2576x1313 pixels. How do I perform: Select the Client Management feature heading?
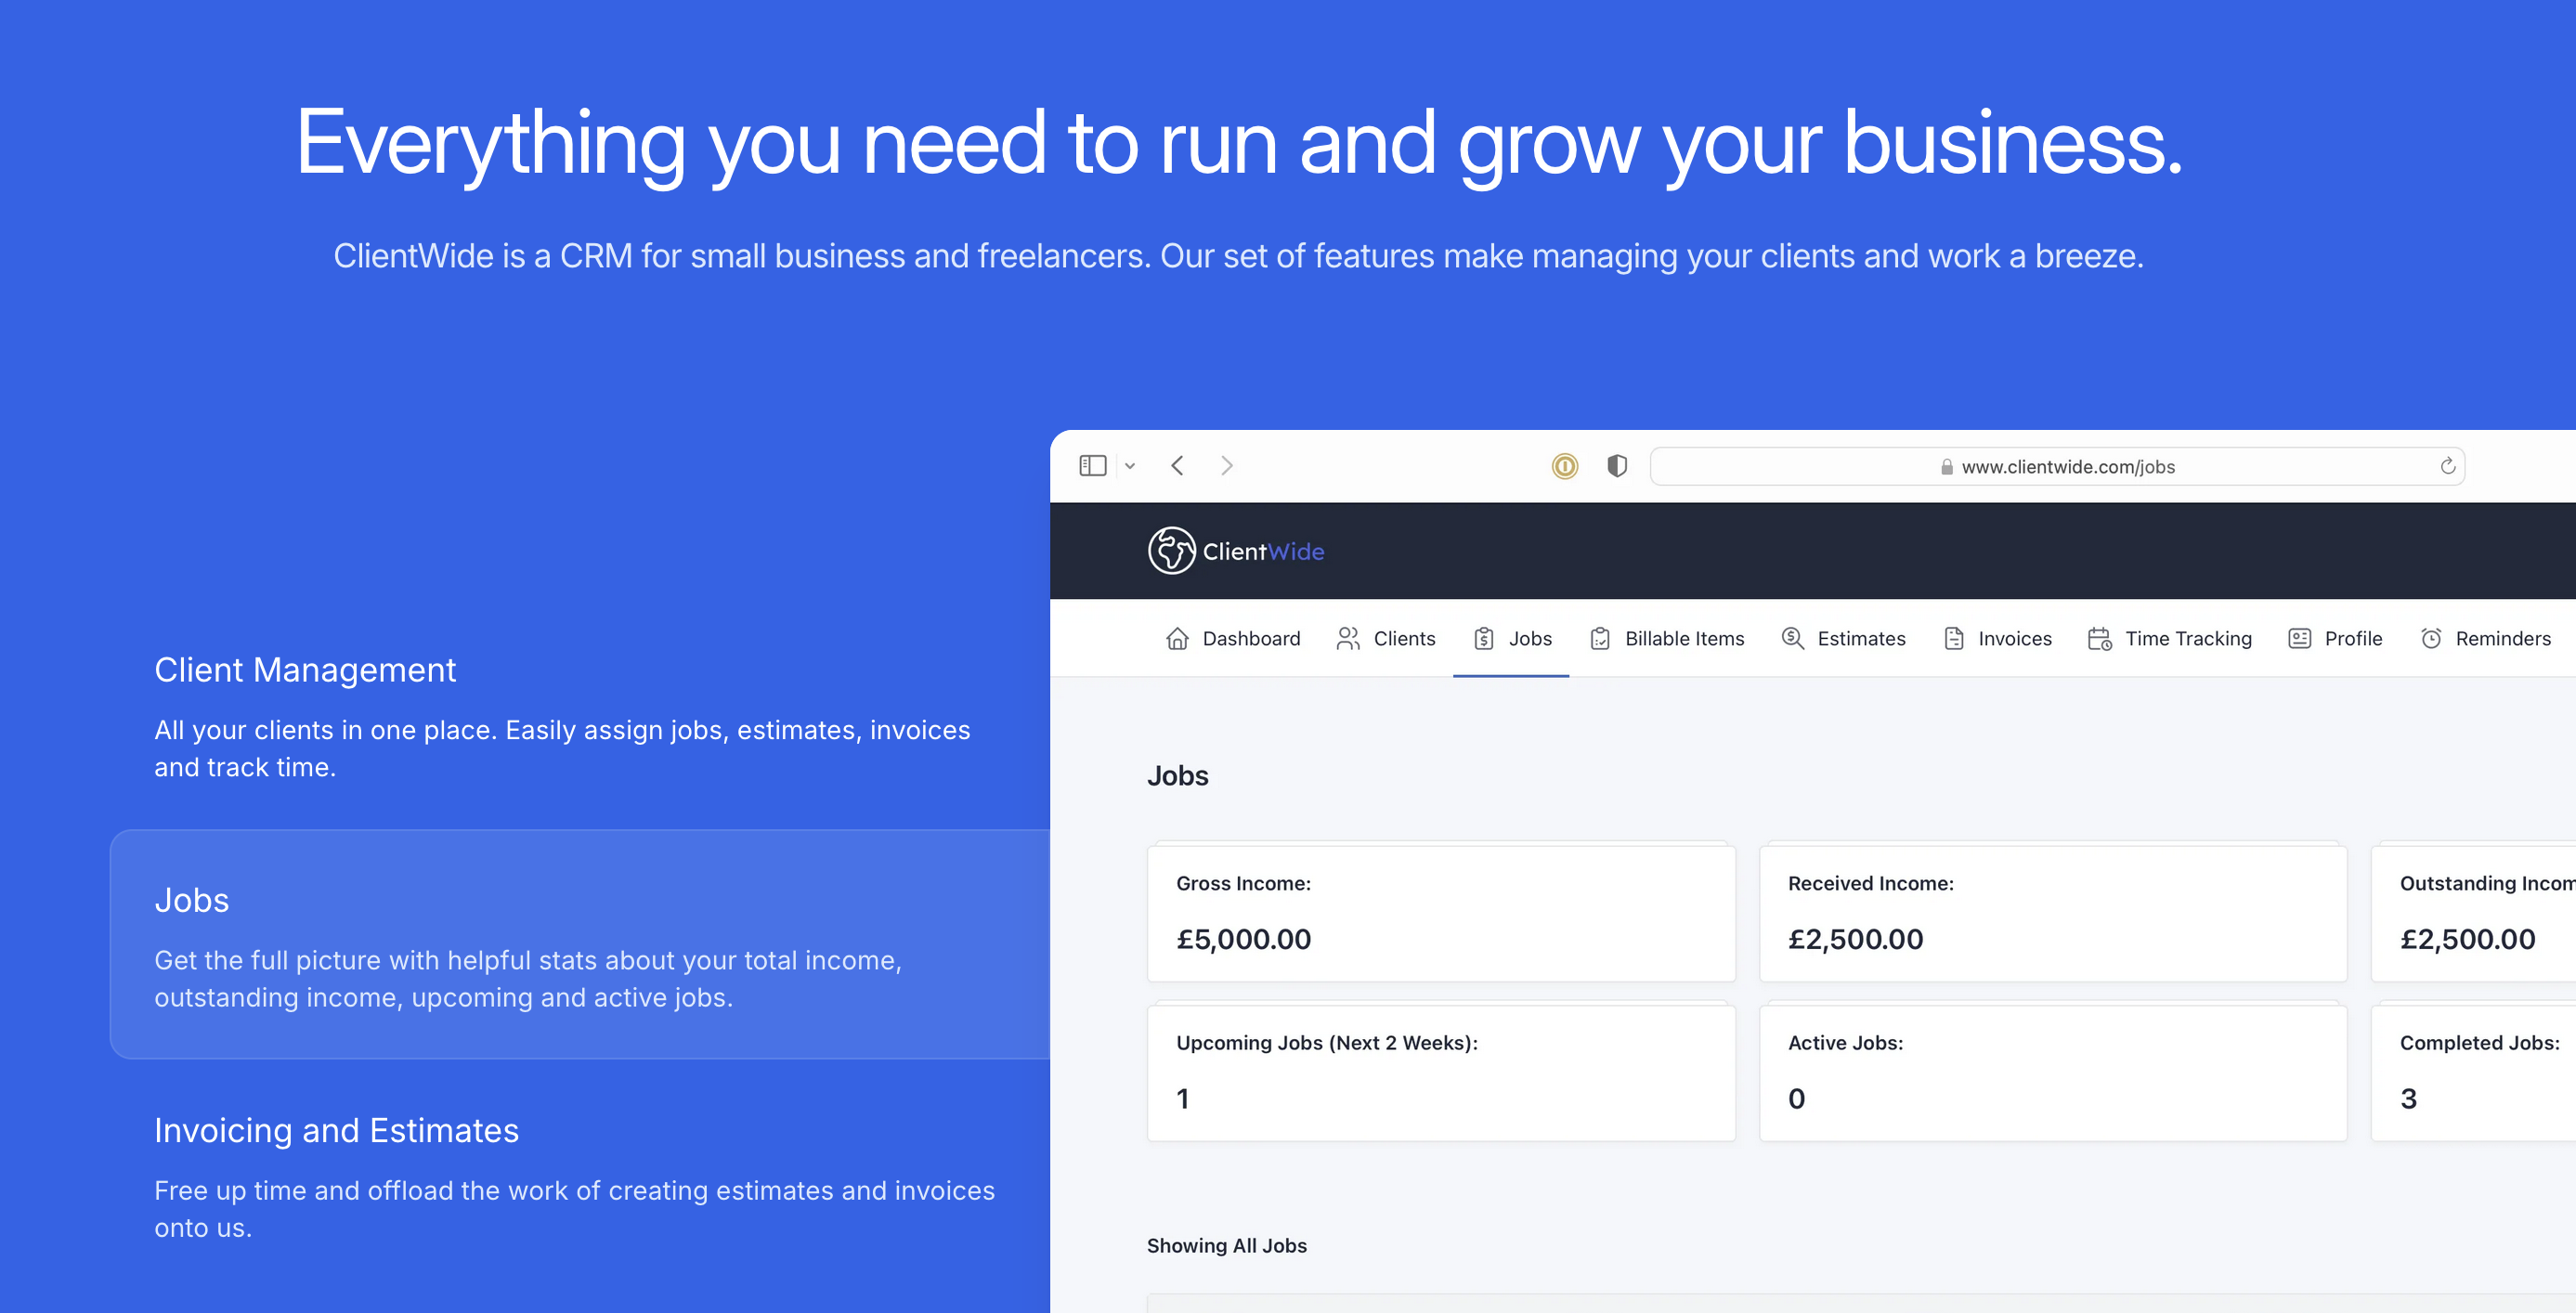click(305, 670)
